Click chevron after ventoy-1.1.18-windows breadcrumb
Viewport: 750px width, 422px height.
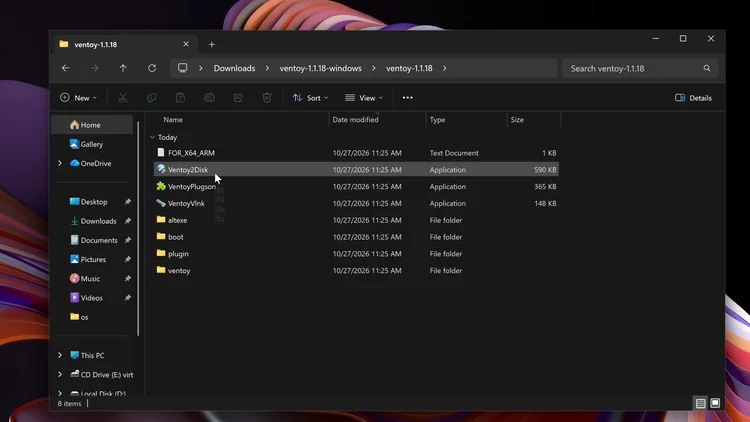[x=374, y=68]
